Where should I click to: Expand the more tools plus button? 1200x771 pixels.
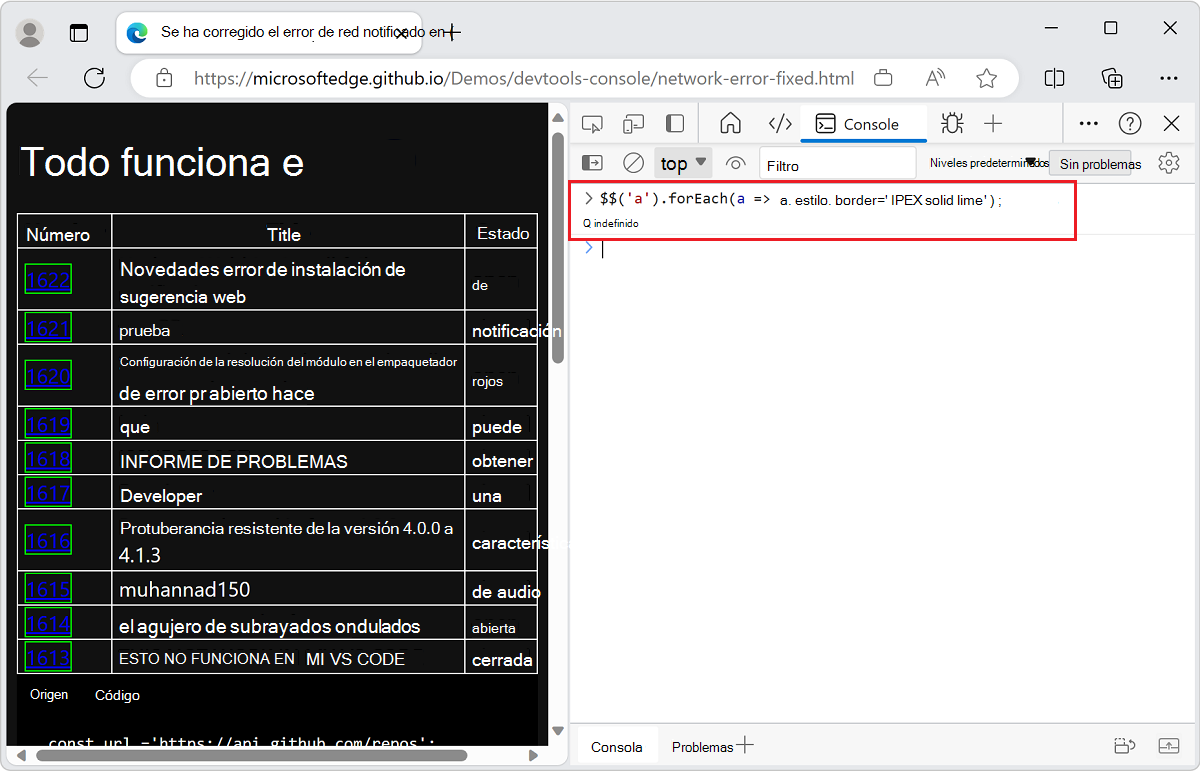[x=993, y=124]
